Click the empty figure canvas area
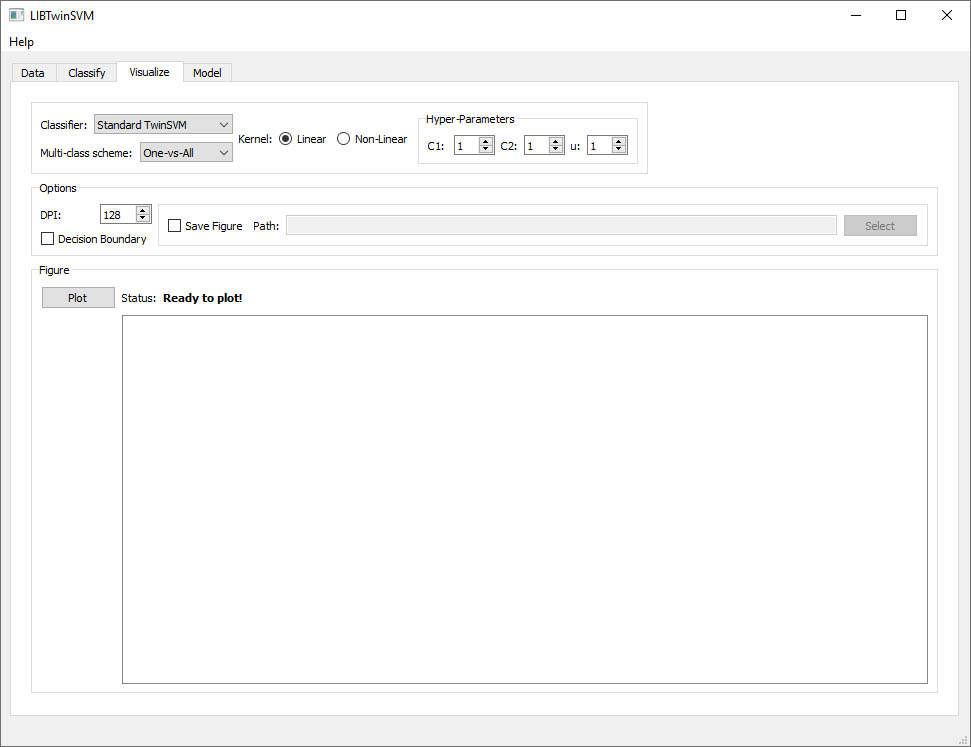 (525, 499)
